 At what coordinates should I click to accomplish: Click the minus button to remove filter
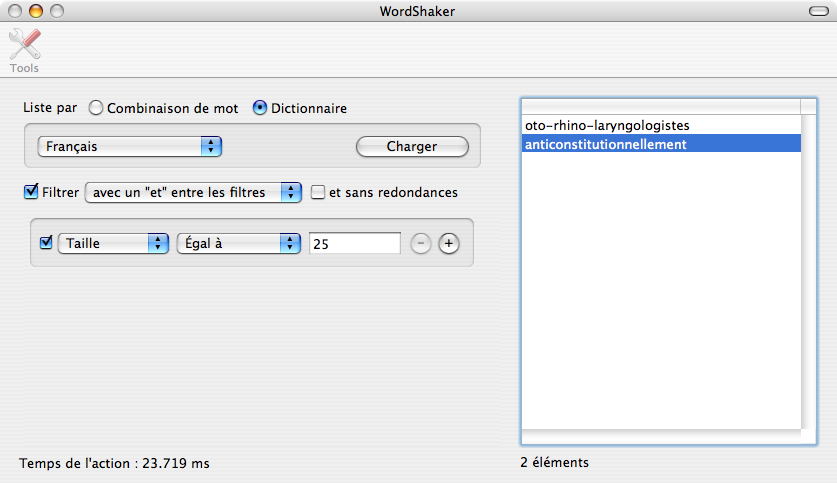(421, 243)
